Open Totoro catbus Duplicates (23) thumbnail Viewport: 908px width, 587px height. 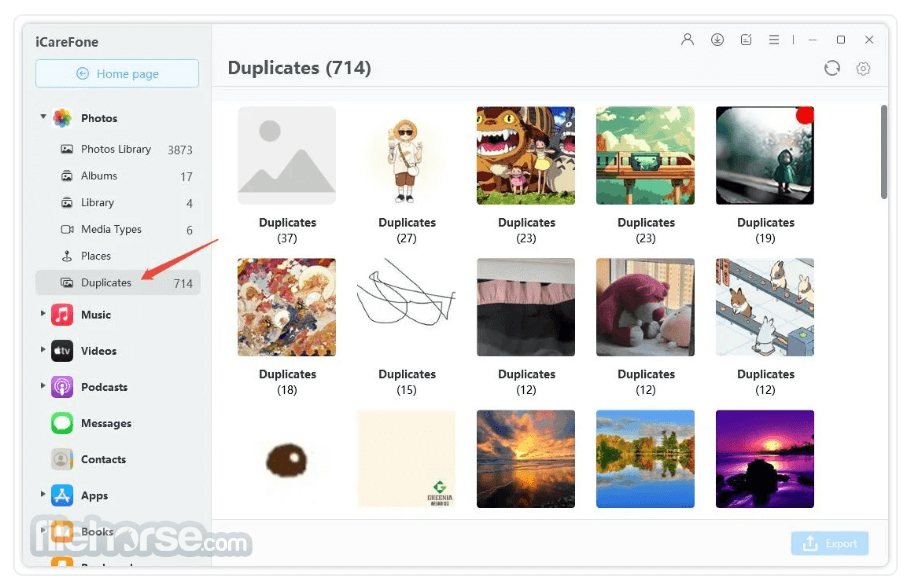pos(526,155)
